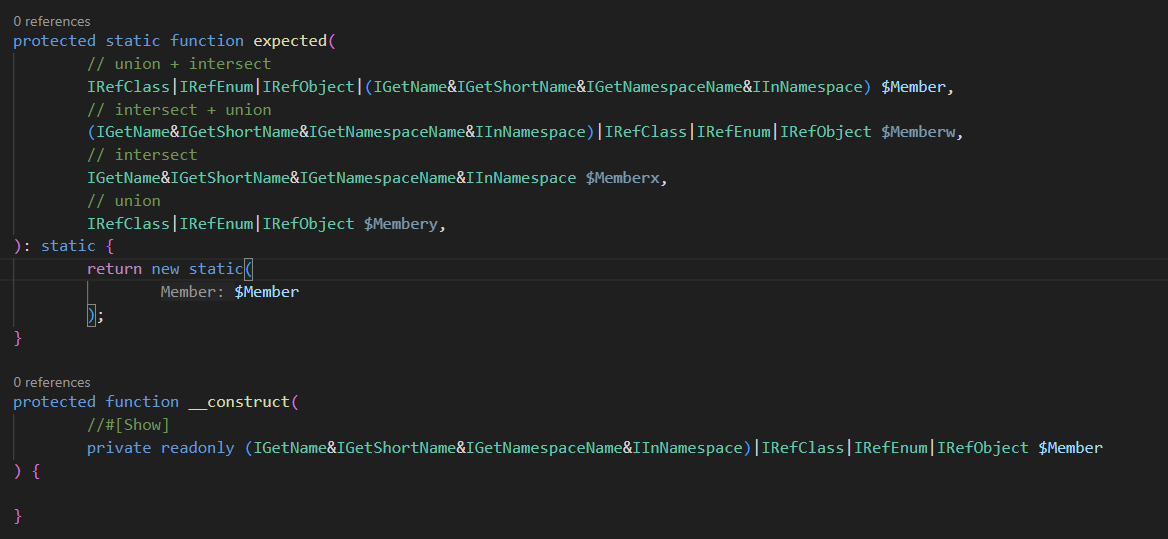Click $Member argument after the 'Member:' hint

coord(266,292)
